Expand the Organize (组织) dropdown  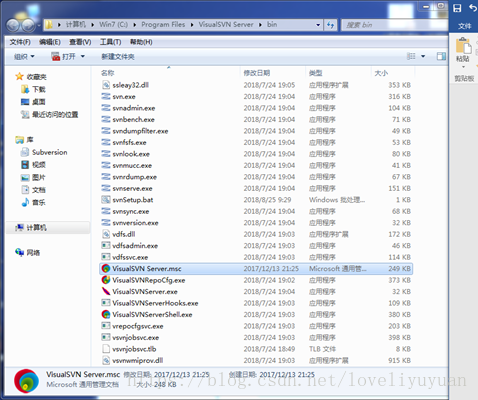24,57
